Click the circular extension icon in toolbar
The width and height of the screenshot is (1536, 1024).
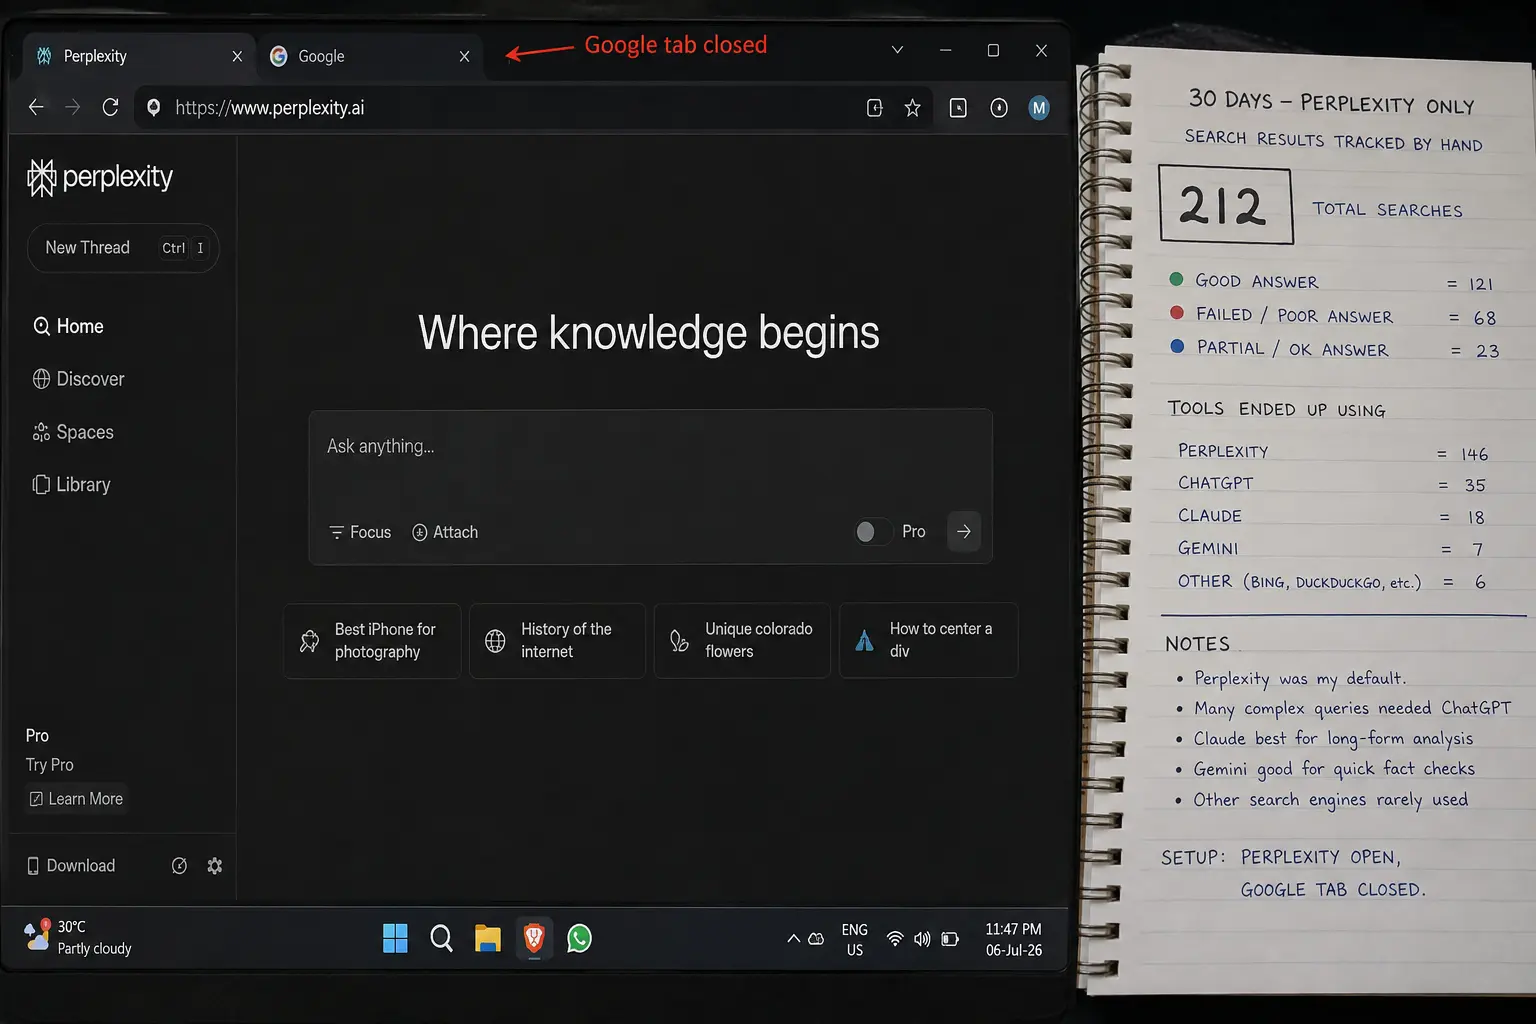[999, 108]
